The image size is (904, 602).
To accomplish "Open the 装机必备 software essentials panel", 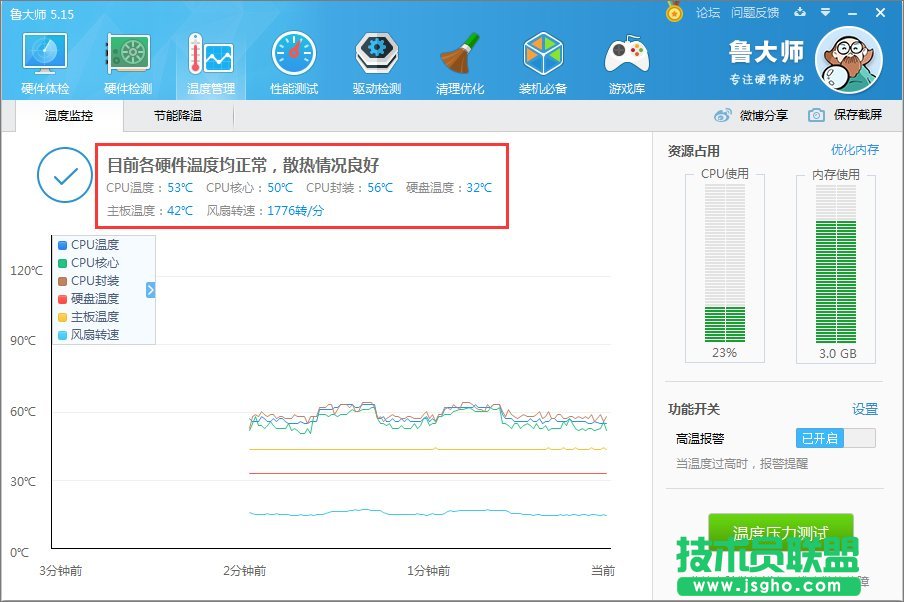I will tap(542, 60).
